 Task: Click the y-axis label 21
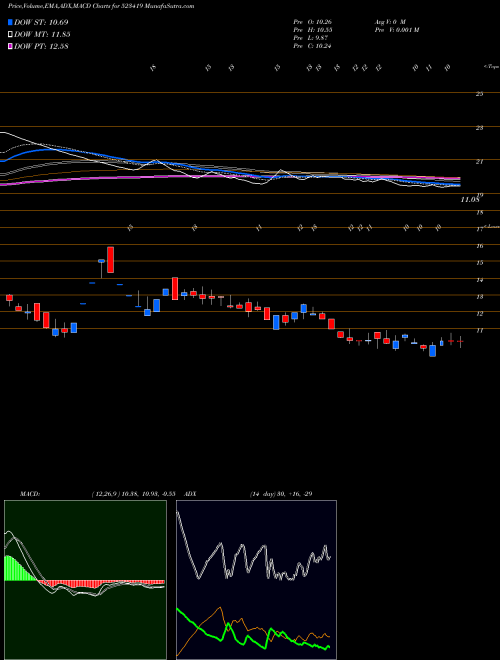point(479,161)
